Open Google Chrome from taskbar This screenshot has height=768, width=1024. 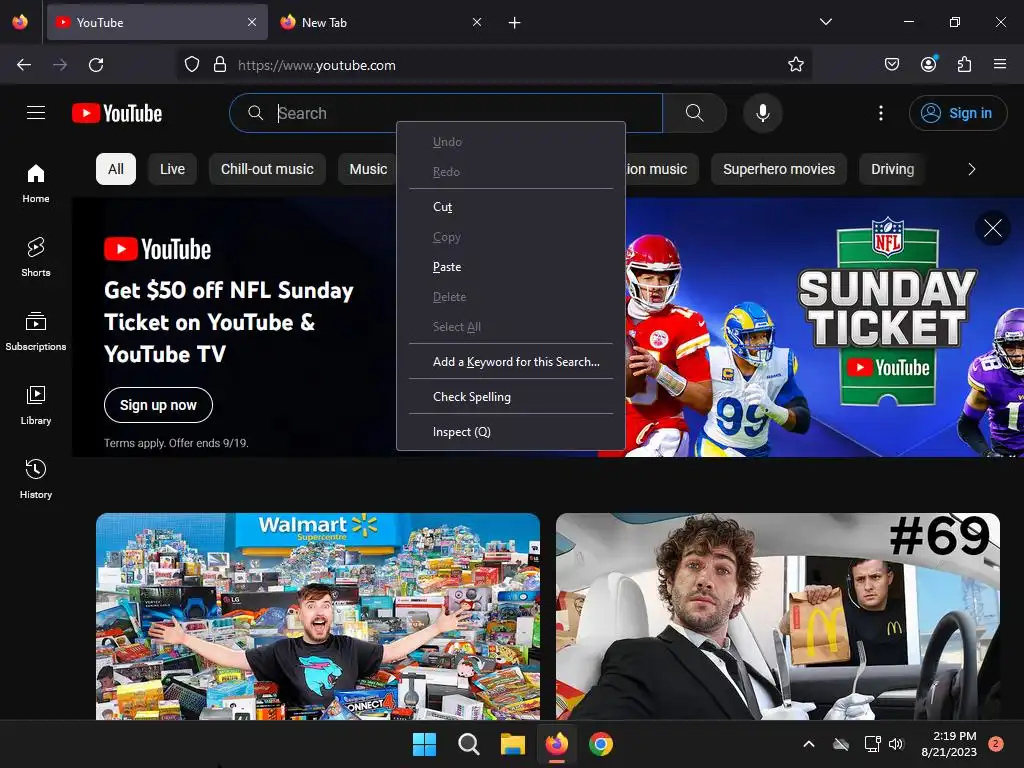point(601,744)
